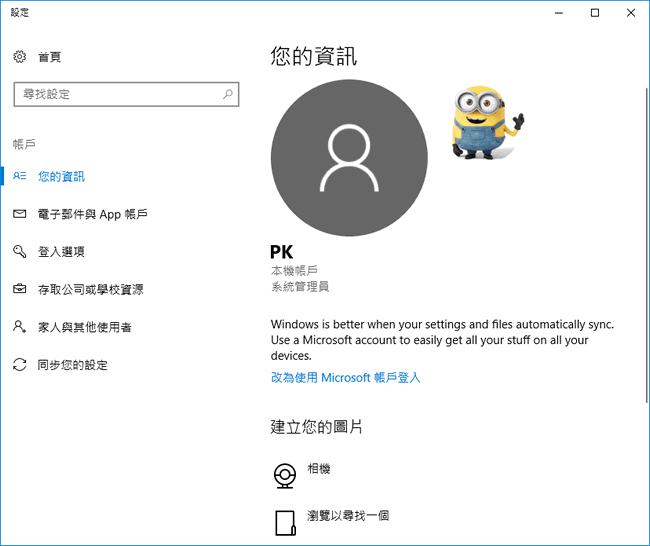This screenshot has width=650, height=546.
Task: Click 改為使用 Microsoft 帳戶登入 link
Action: tap(345, 377)
